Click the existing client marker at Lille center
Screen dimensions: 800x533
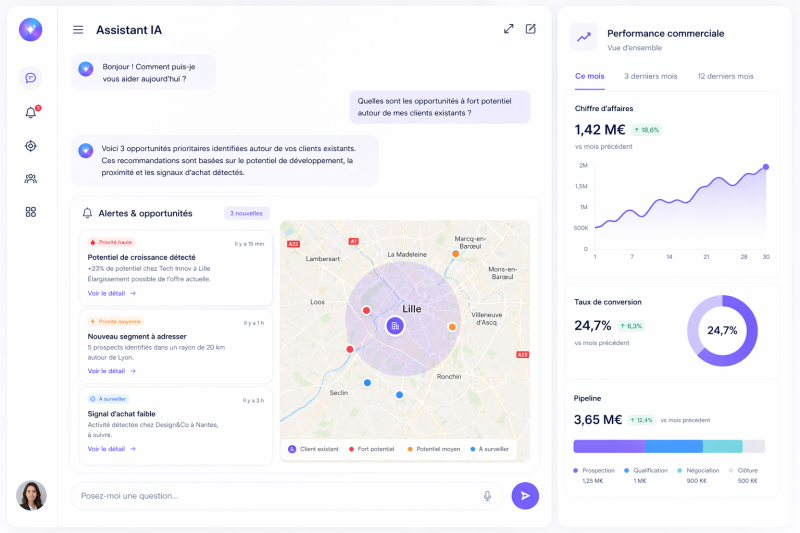point(394,325)
